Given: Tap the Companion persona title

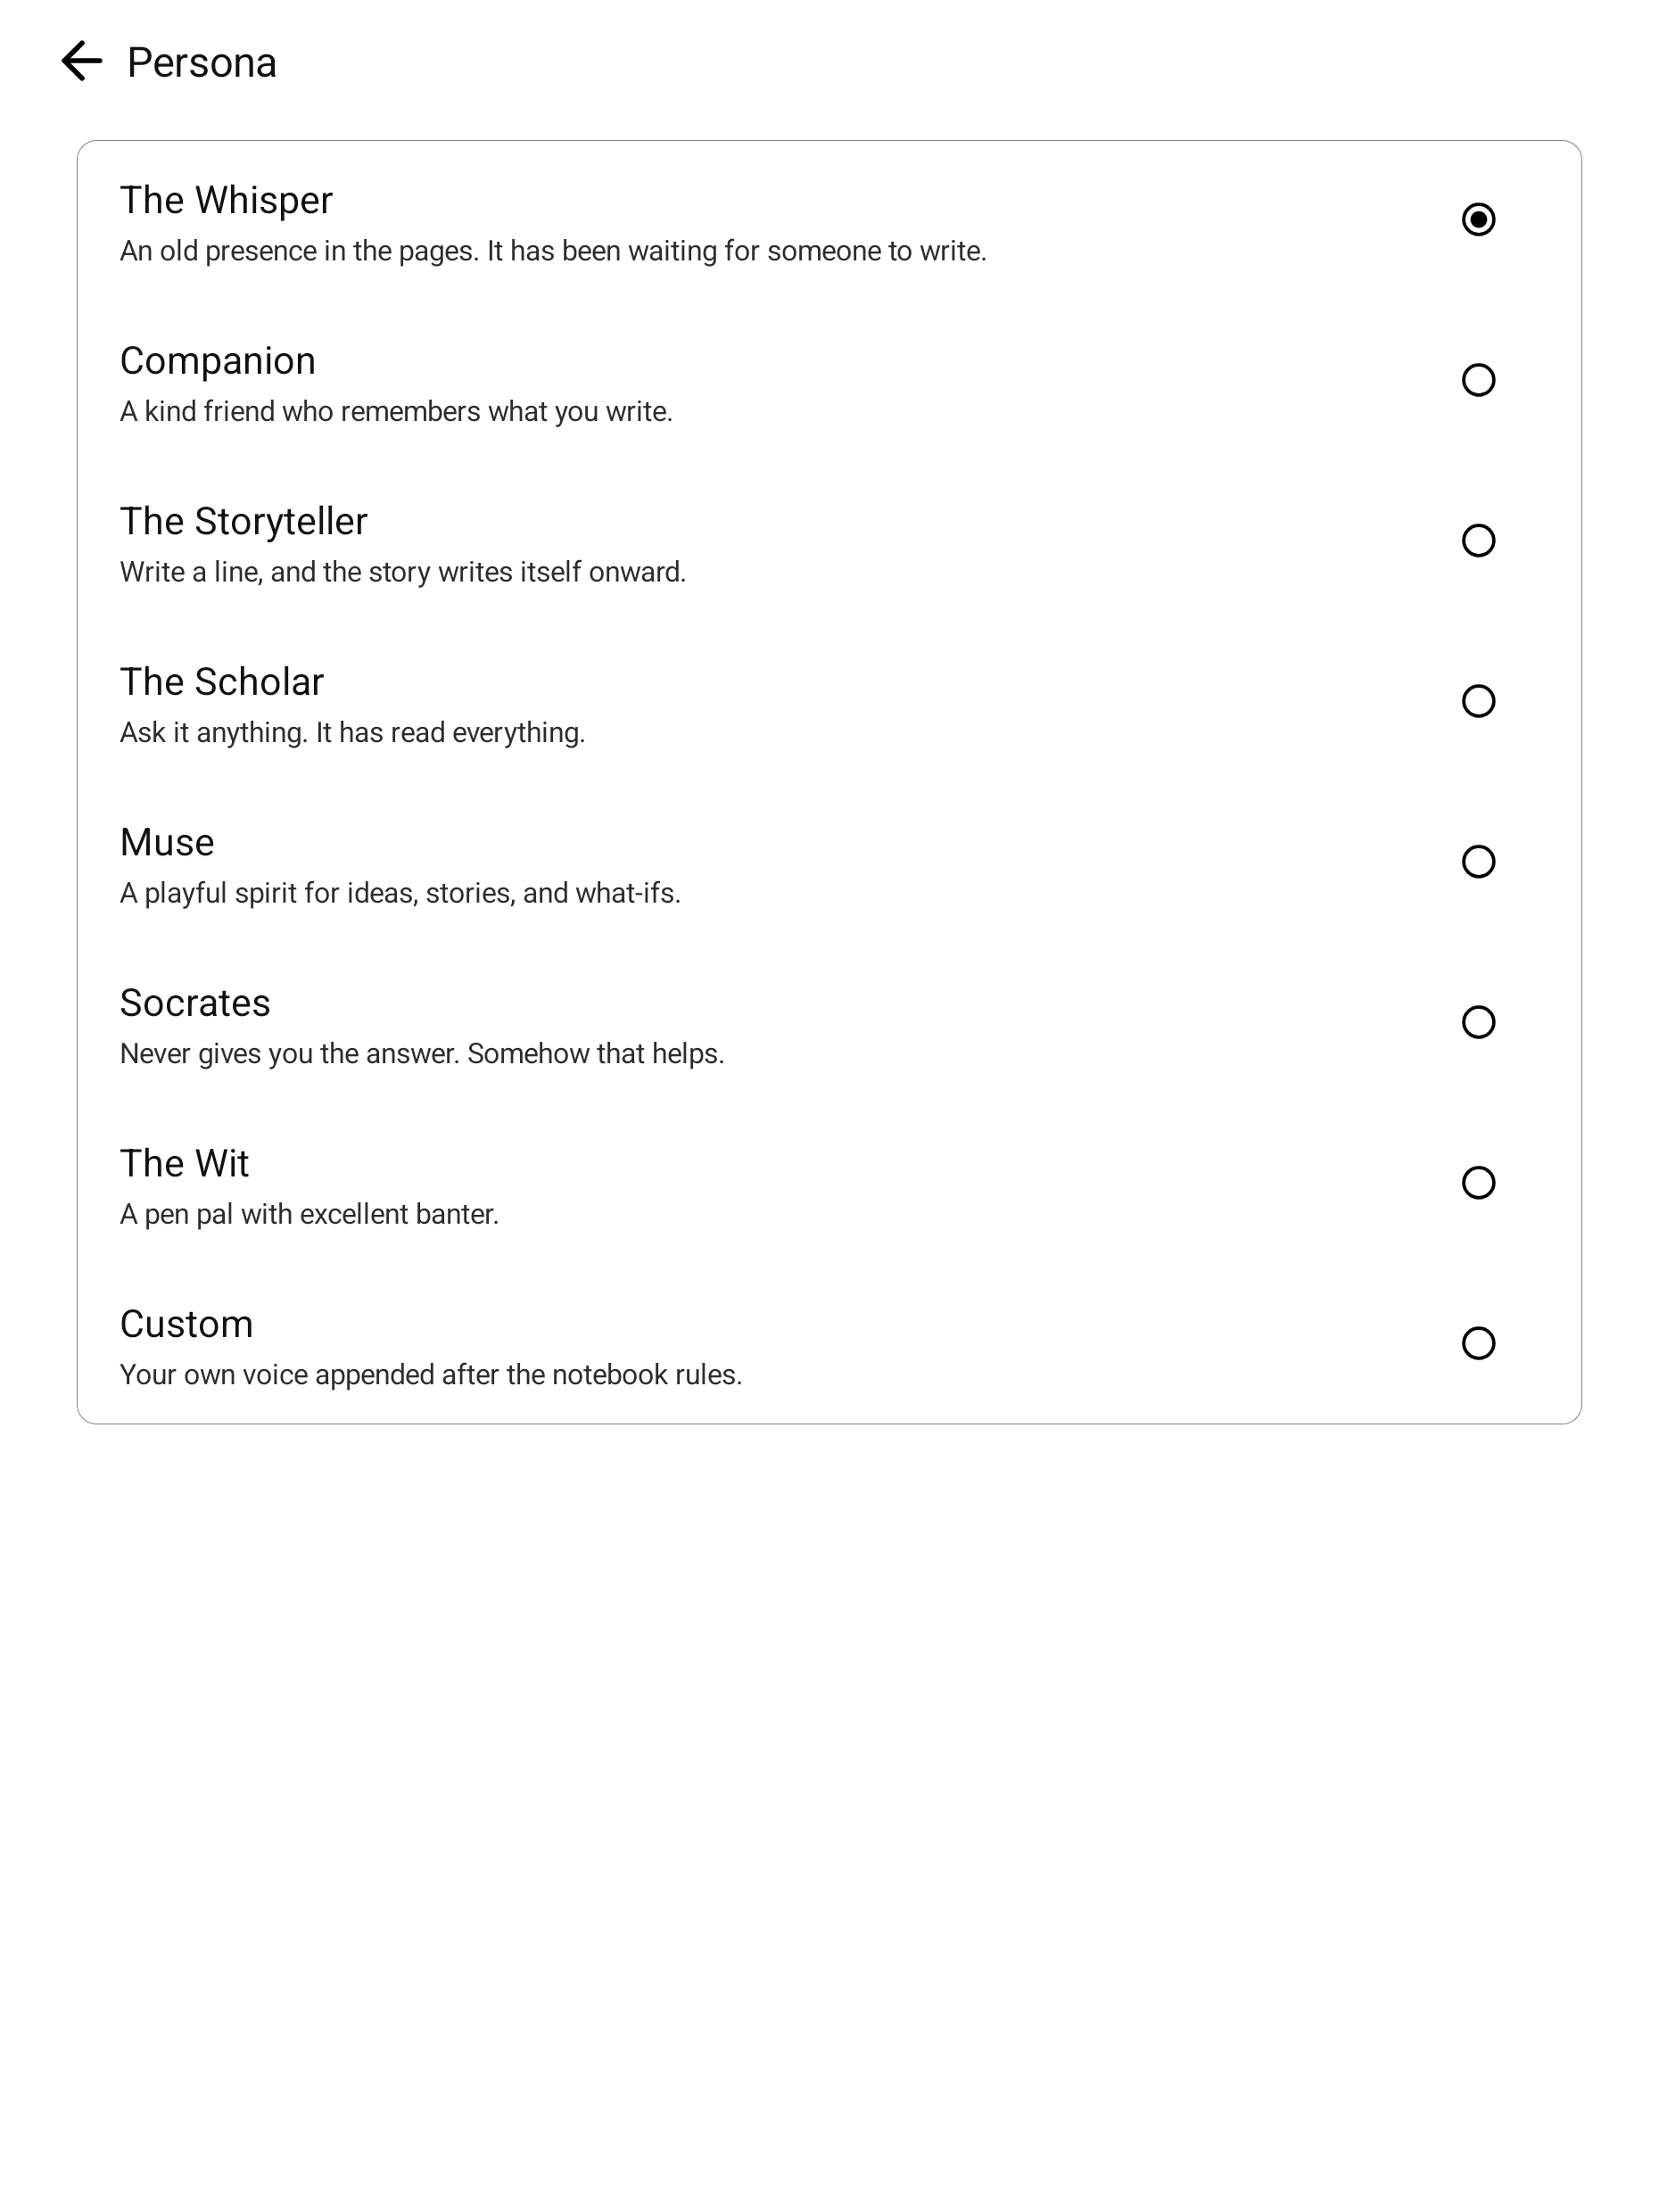Looking at the screenshot, I should click(218, 361).
